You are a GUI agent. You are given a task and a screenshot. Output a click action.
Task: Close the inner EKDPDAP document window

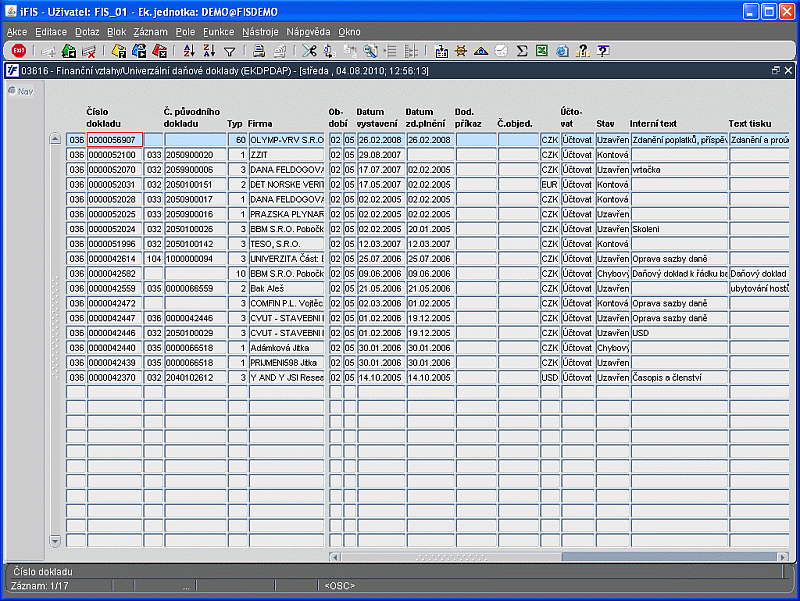tap(788, 70)
